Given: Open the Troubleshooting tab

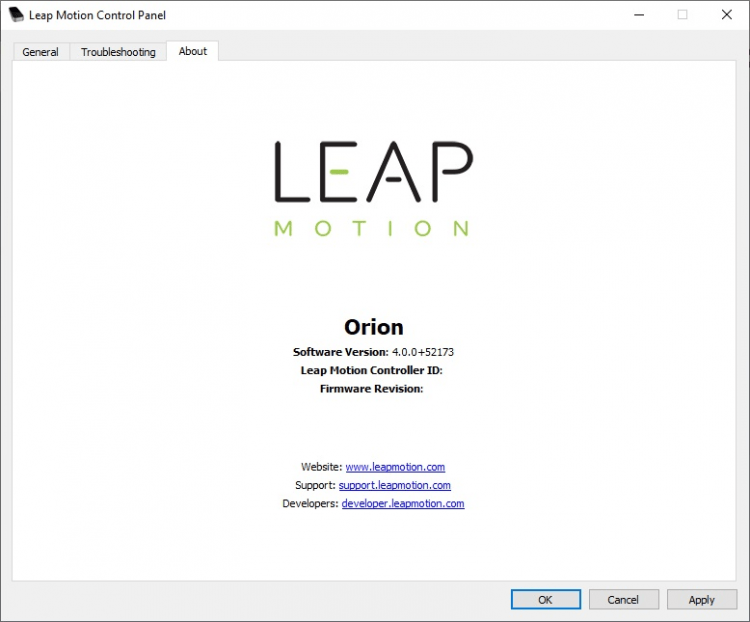Looking at the screenshot, I should (x=118, y=52).
